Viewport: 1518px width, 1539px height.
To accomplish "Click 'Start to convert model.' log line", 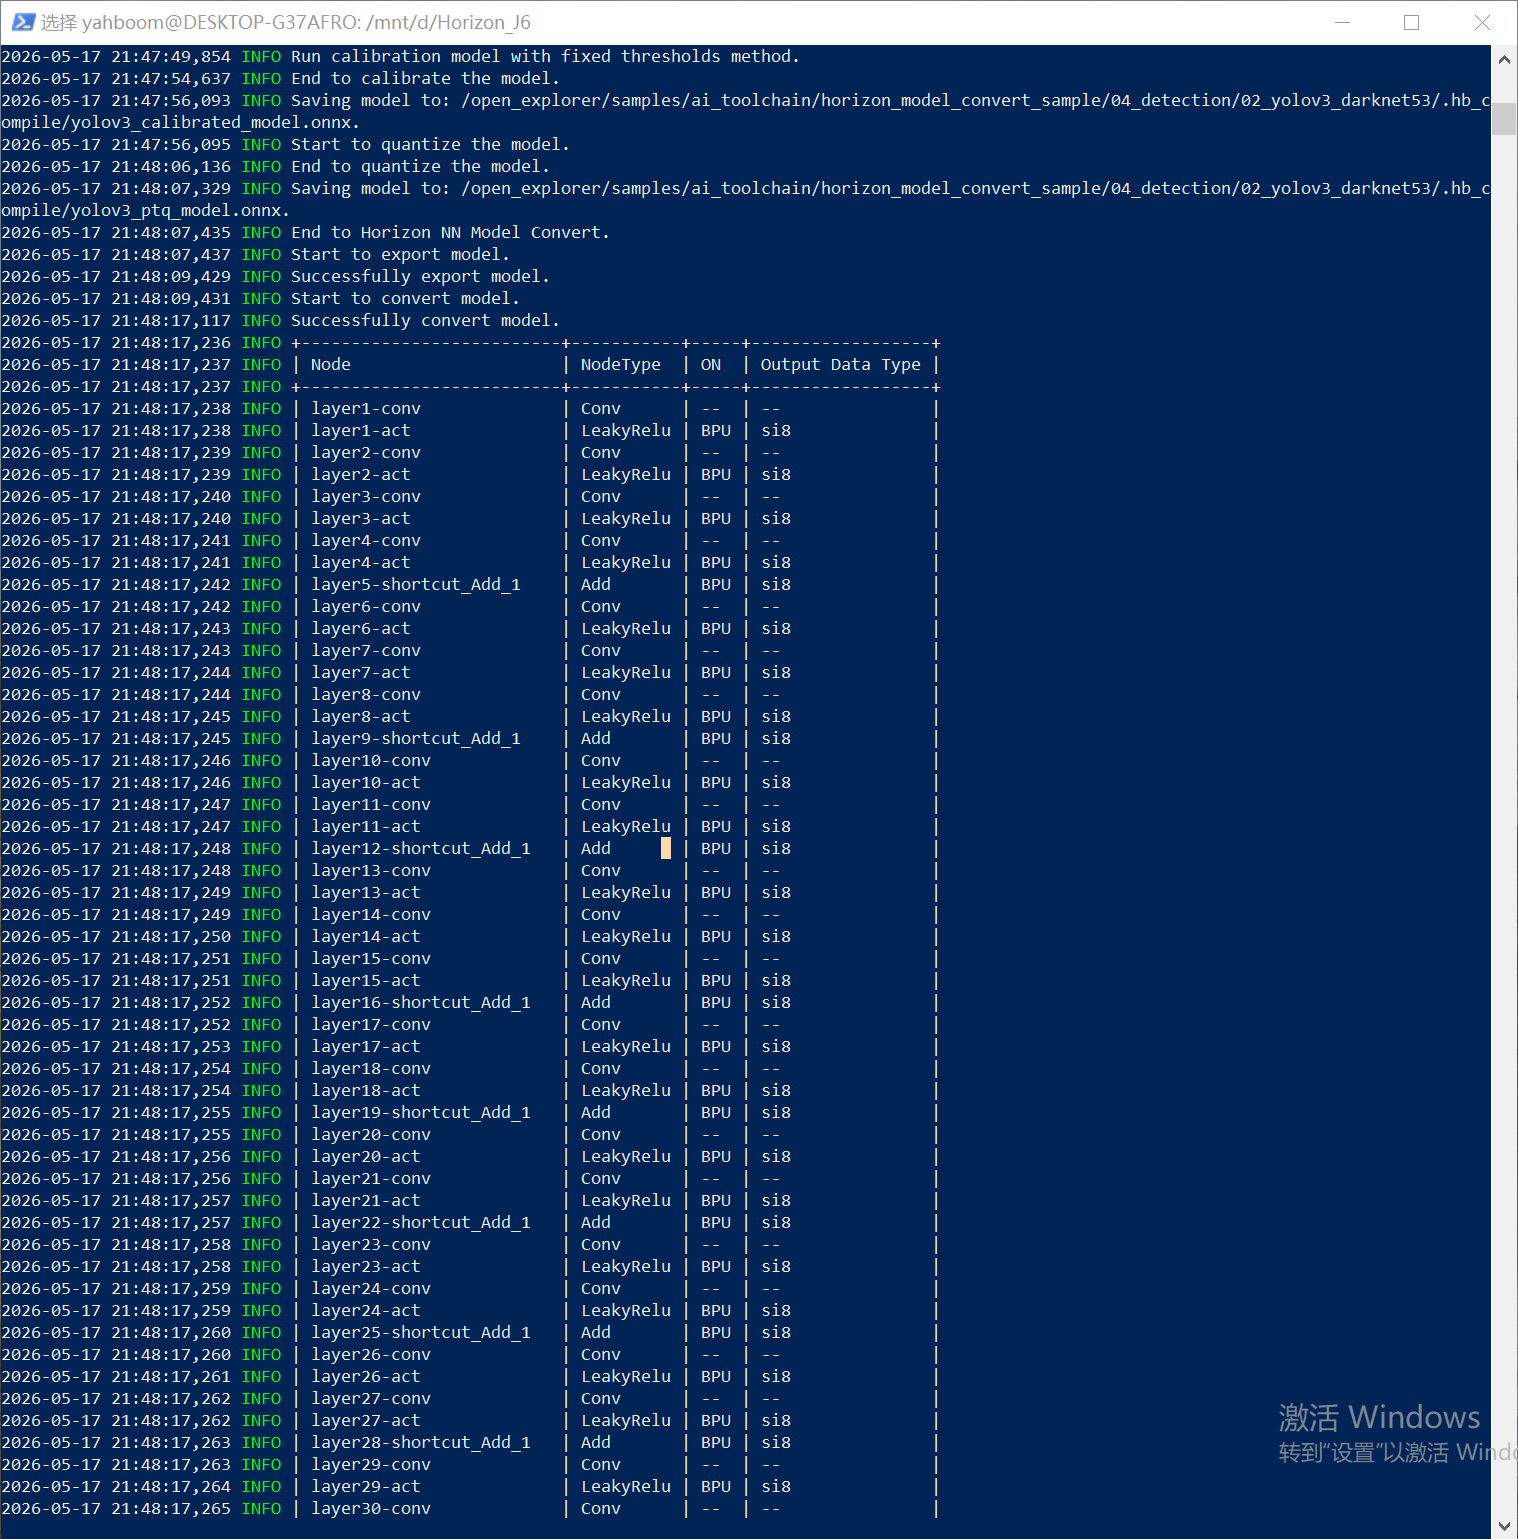I will tap(406, 298).
